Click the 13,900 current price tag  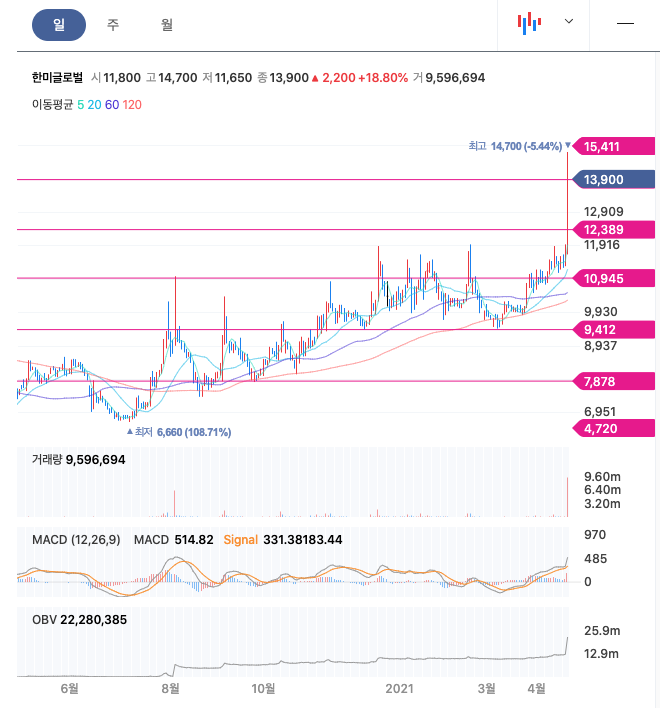click(x=614, y=179)
